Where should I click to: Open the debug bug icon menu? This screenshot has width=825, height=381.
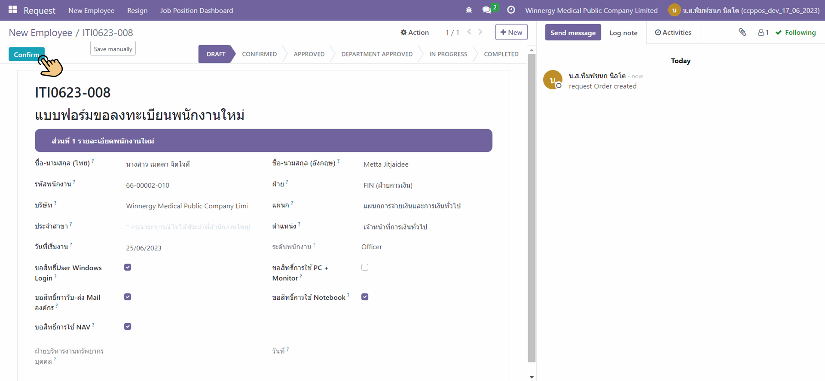[x=469, y=11]
